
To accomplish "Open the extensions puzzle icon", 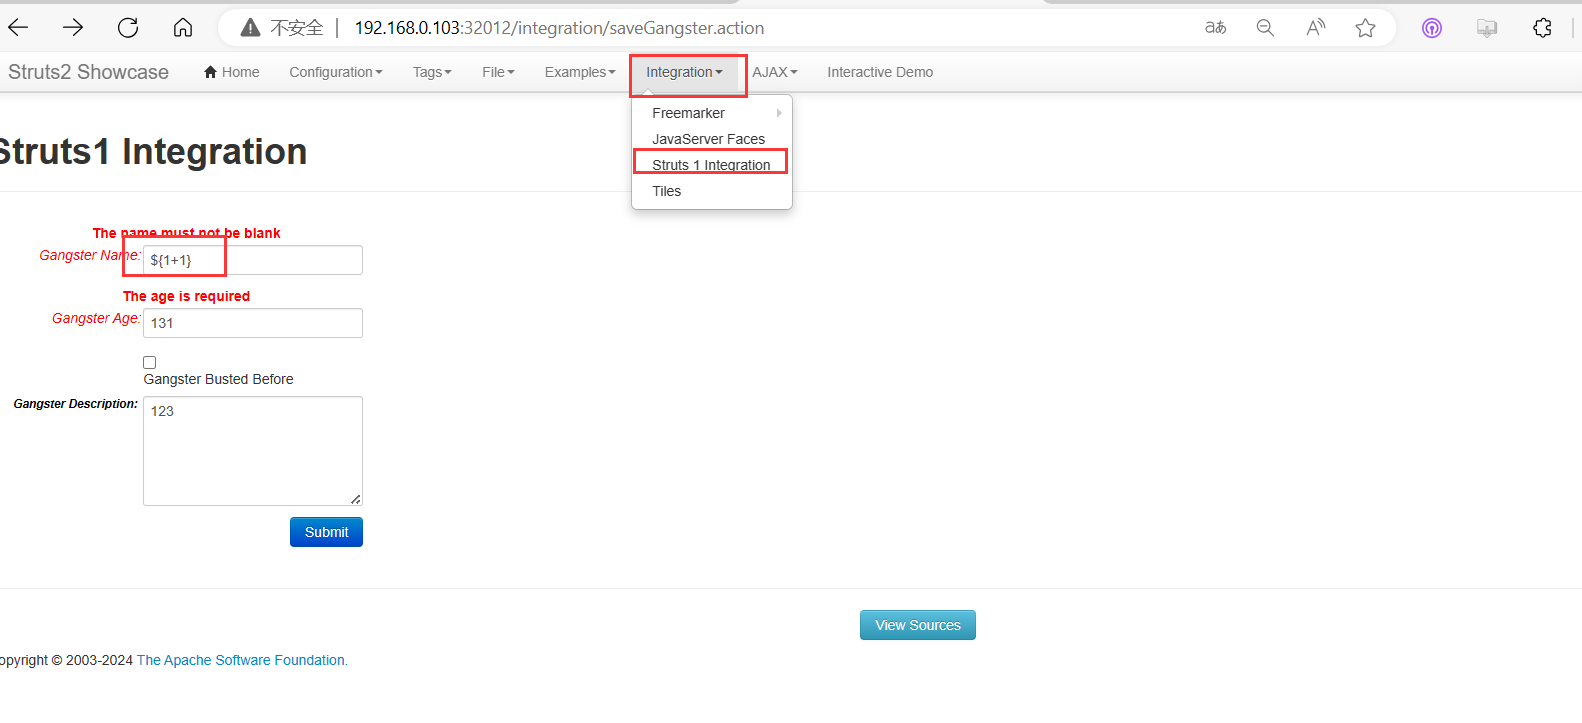I will 1542,28.
